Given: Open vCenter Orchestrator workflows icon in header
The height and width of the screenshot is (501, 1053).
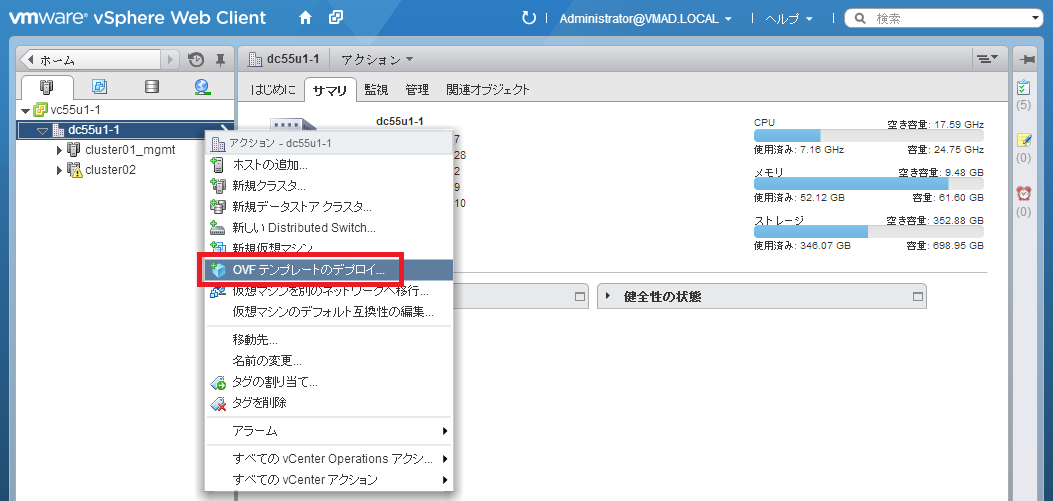Looking at the screenshot, I should tap(336, 18).
